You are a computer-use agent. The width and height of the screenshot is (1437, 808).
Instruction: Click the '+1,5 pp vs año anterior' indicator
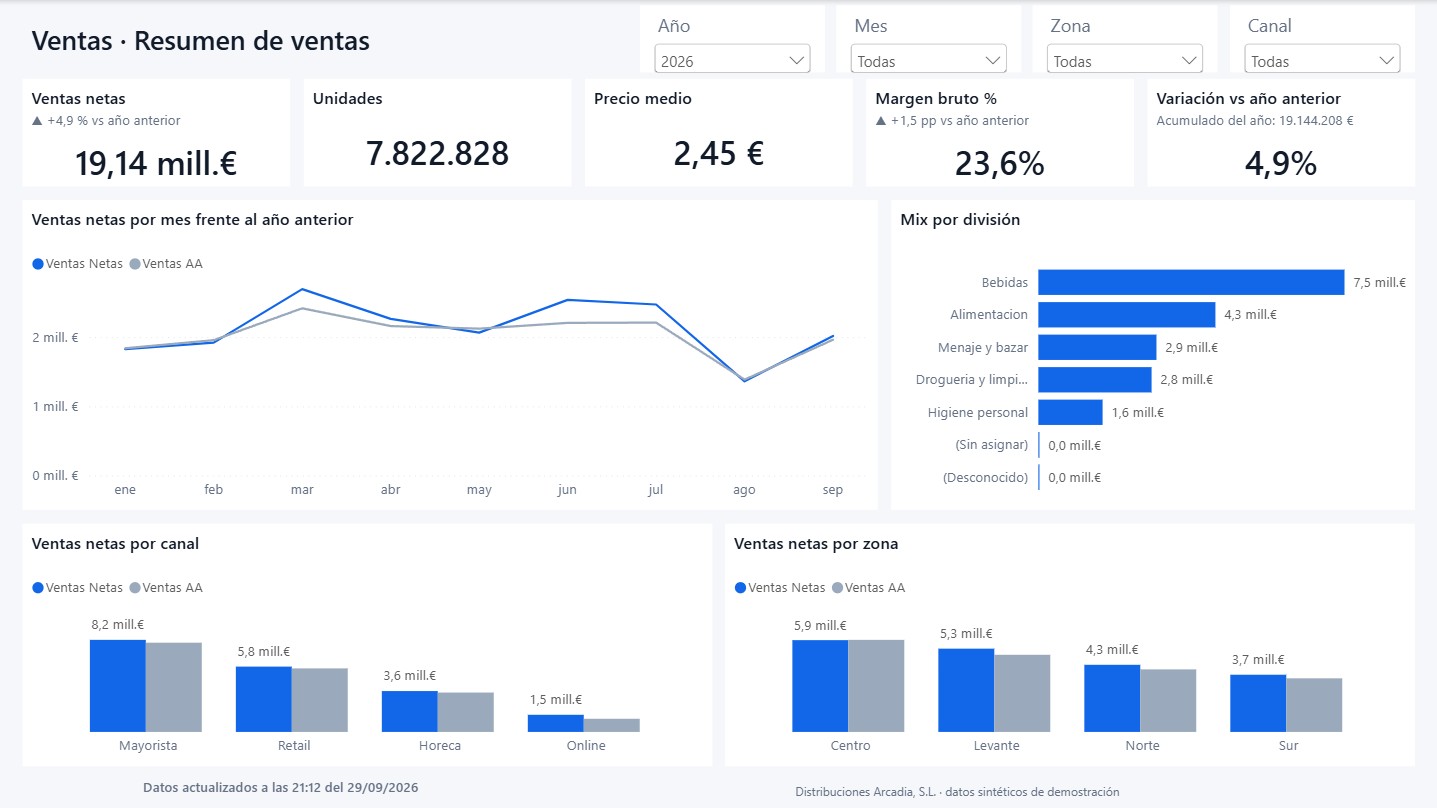pos(952,121)
